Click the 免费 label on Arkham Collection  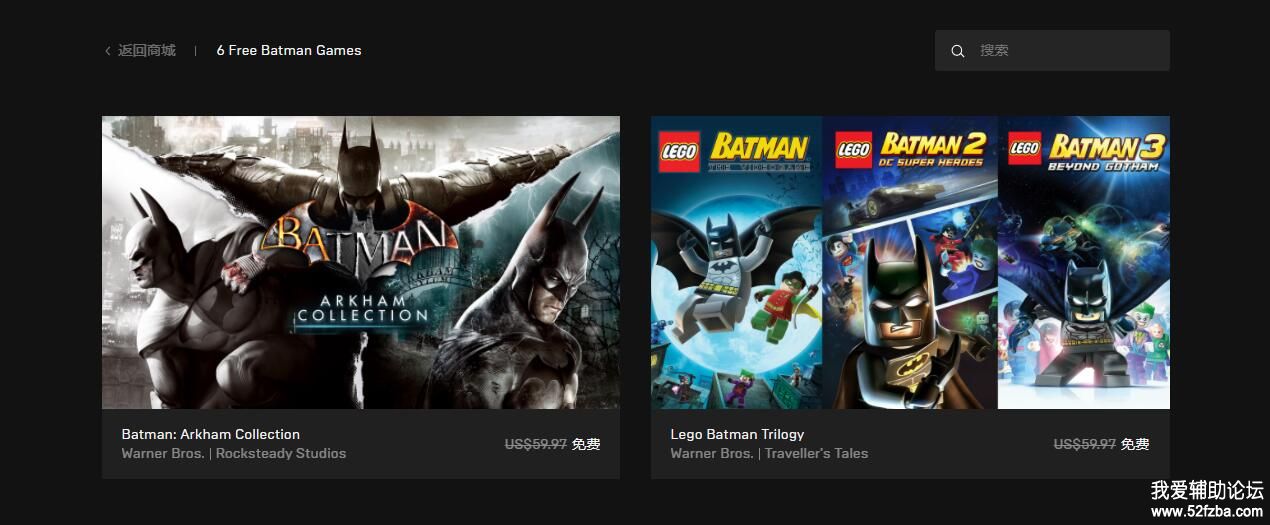pyautogui.click(x=586, y=444)
